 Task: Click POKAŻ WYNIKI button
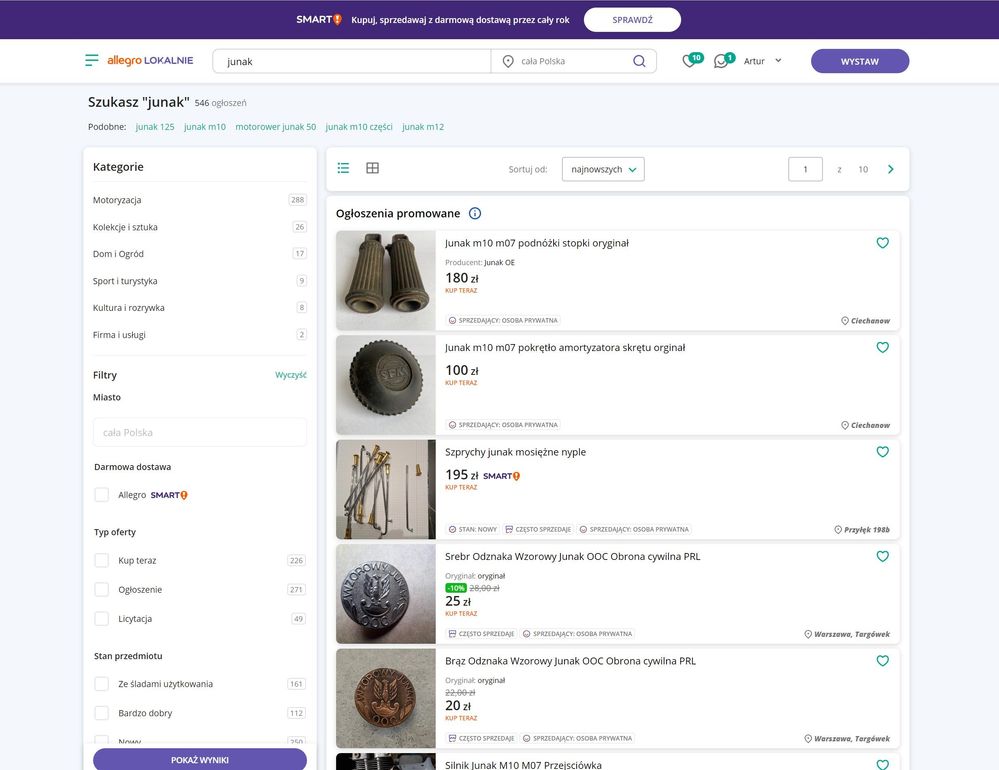point(199,759)
